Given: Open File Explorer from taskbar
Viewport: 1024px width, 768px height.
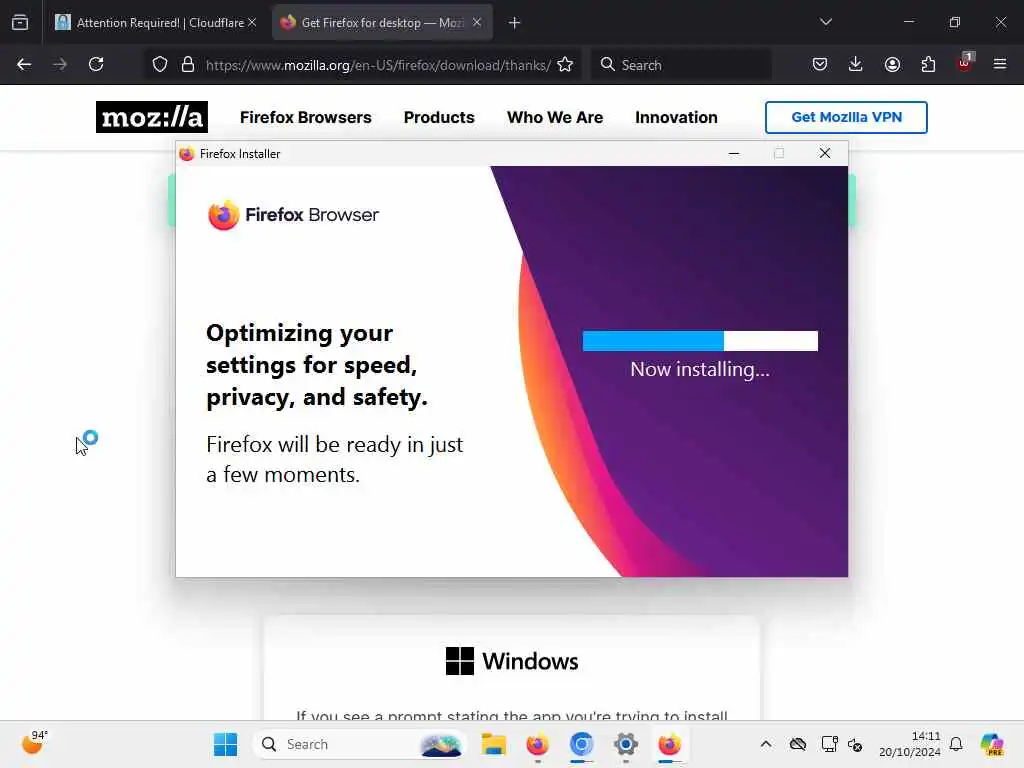Looking at the screenshot, I should (494, 744).
